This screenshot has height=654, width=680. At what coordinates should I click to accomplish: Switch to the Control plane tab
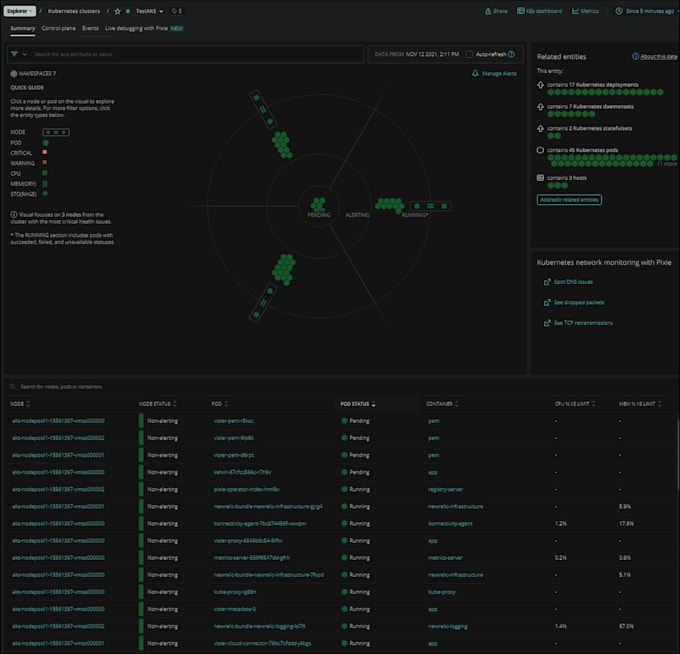[x=59, y=28]
